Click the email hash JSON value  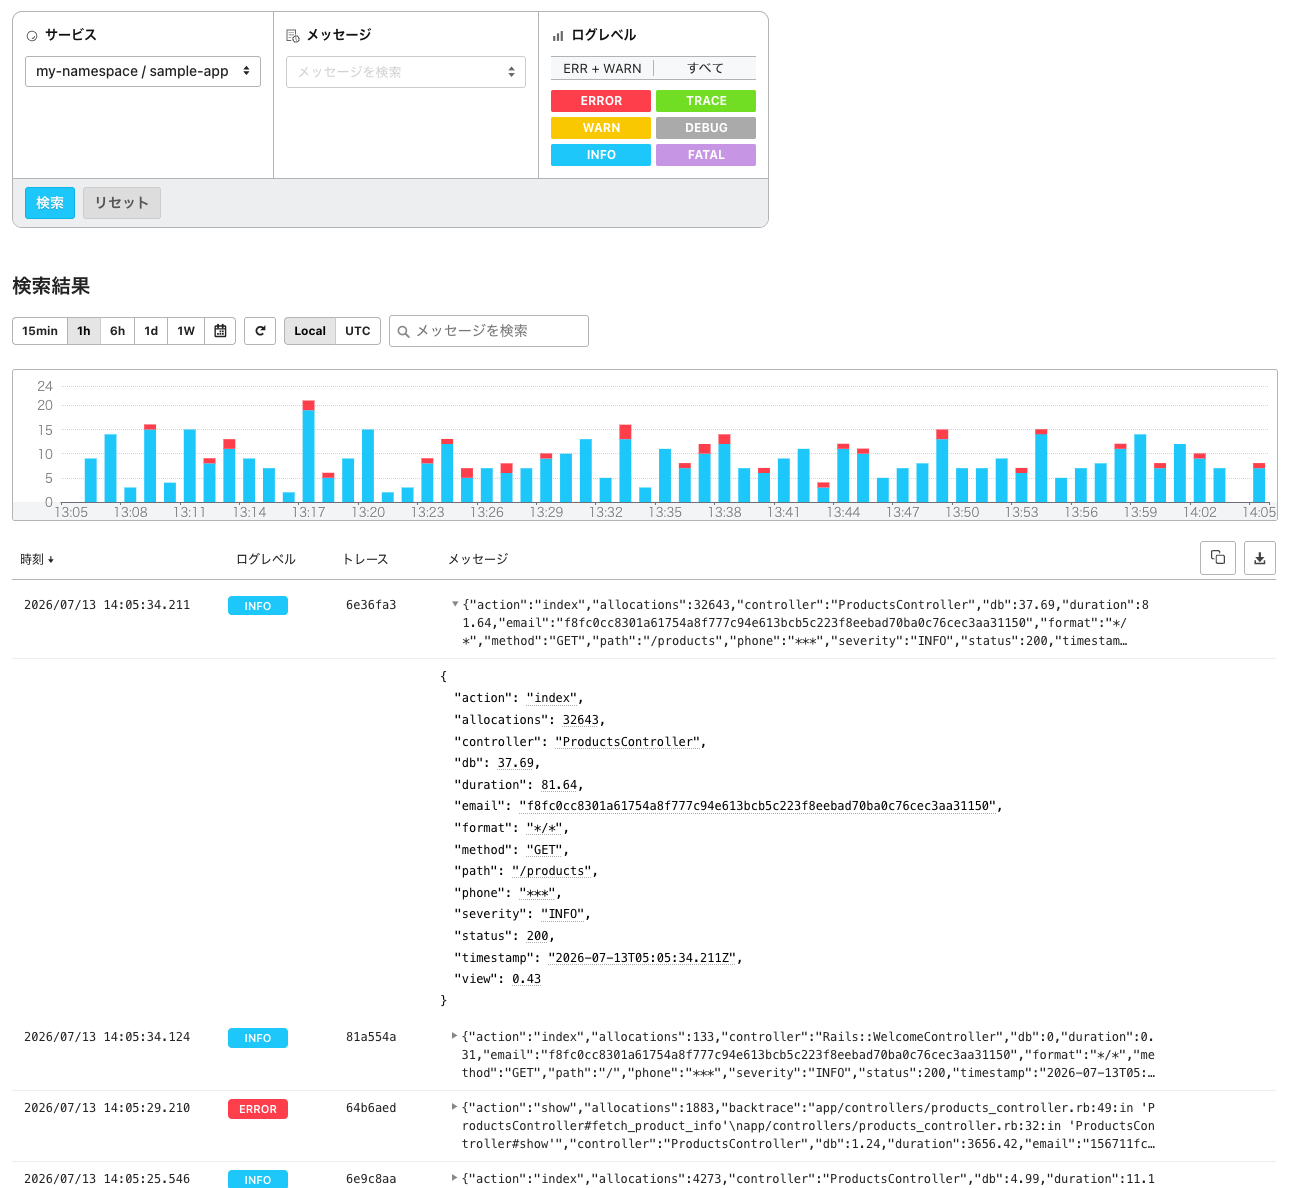(757, 806)
